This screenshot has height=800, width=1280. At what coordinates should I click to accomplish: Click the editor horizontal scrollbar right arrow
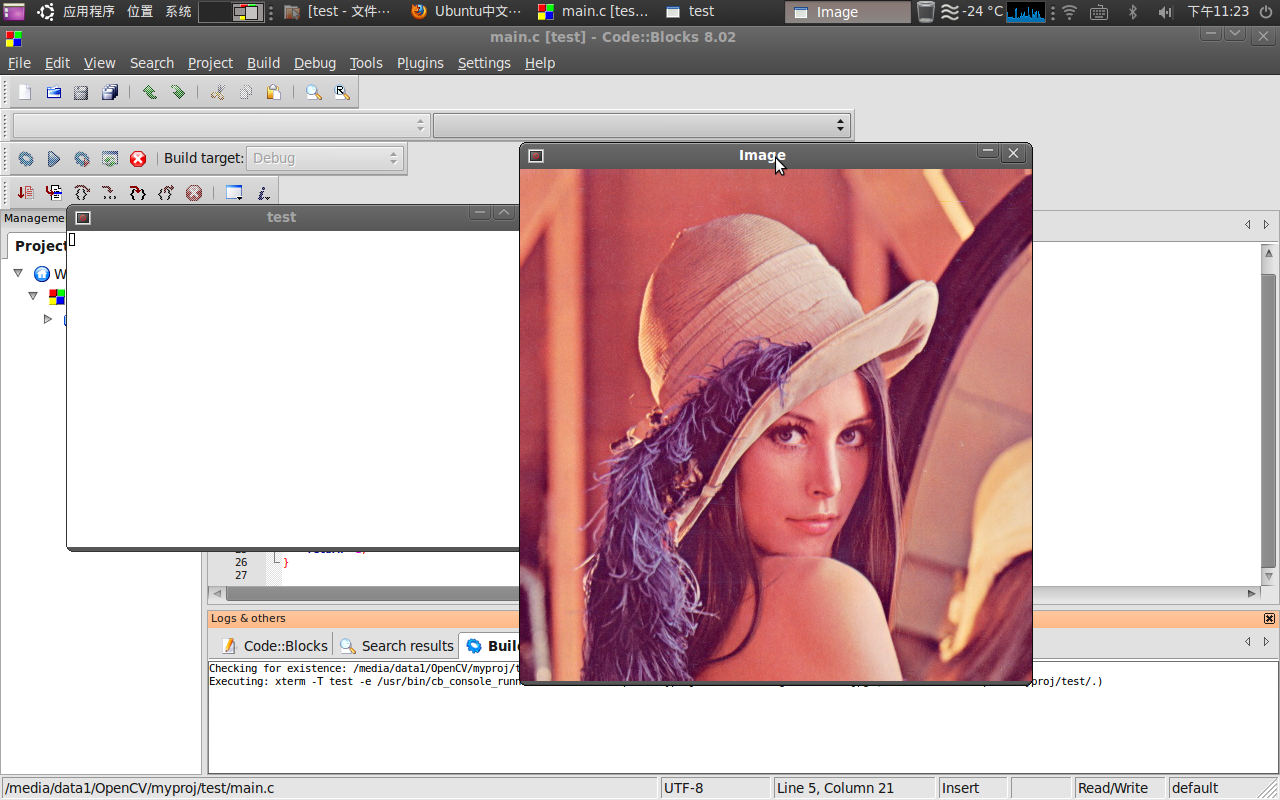point(1252,593)
